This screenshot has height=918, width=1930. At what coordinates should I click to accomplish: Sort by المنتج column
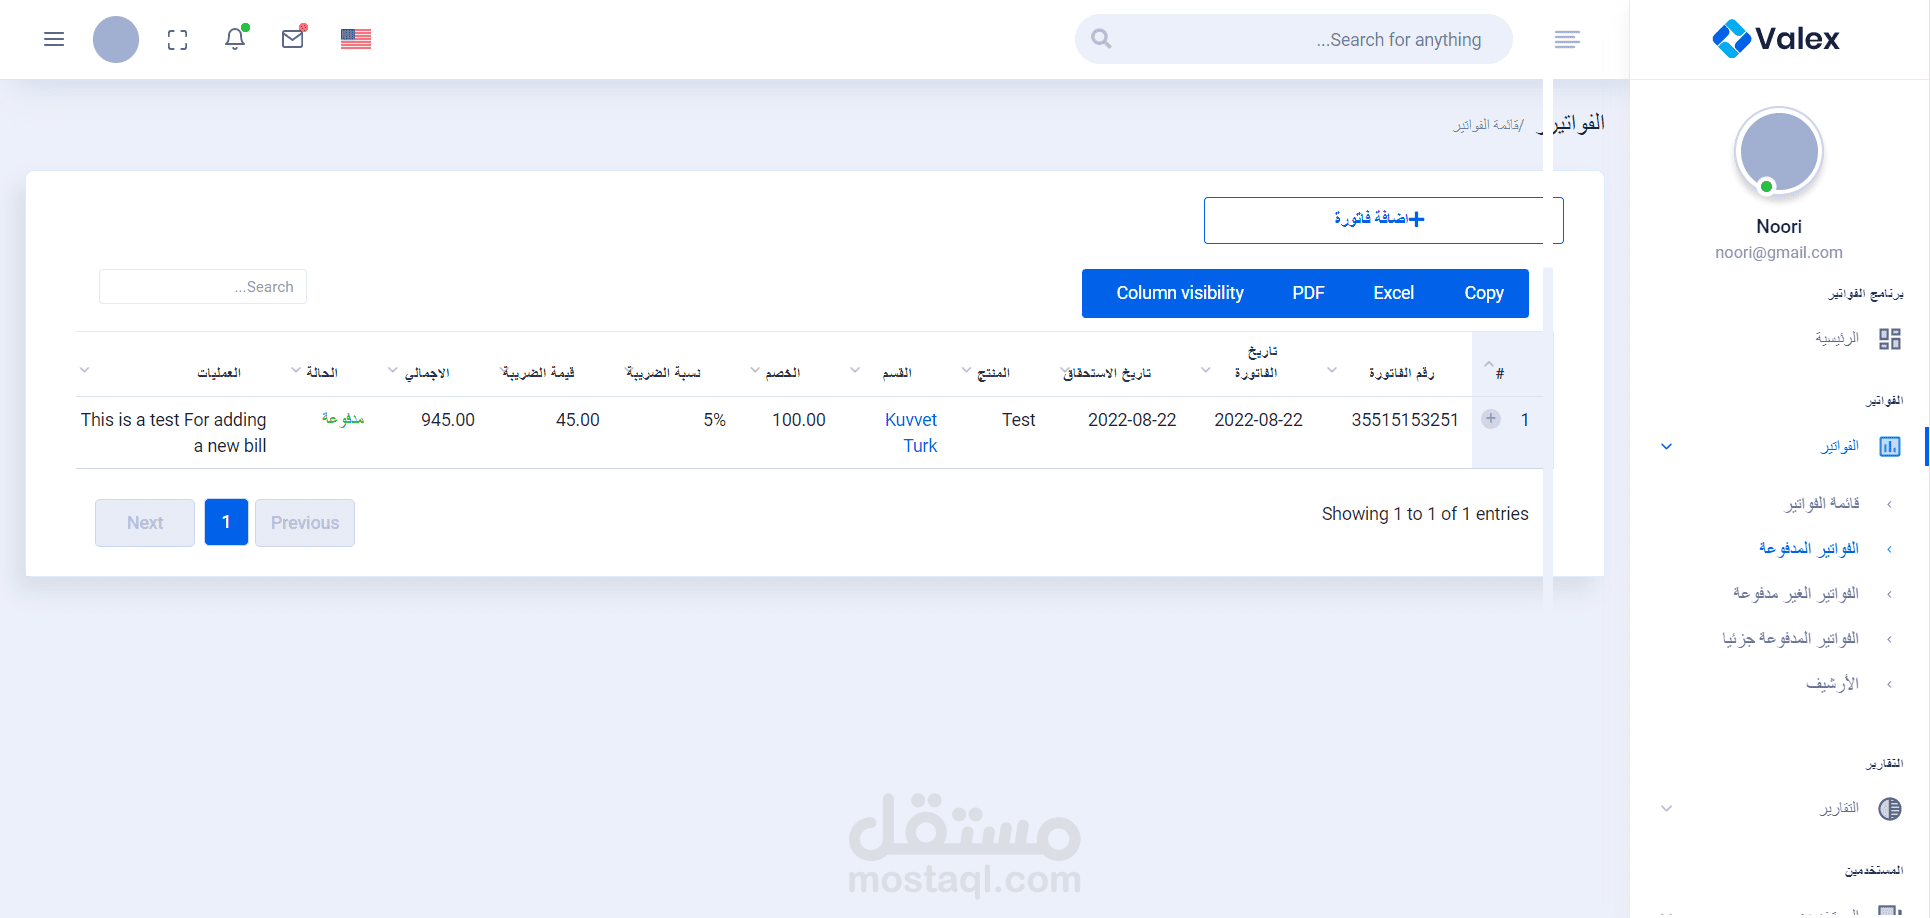coord(993,372)
